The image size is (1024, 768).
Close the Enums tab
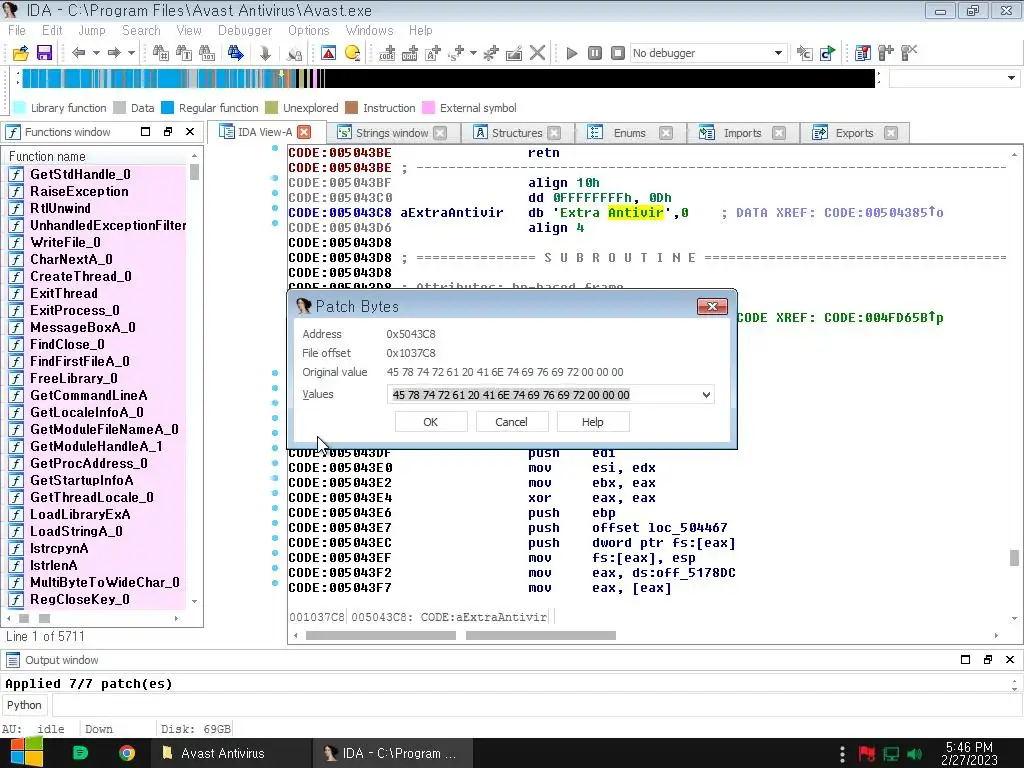(x=665, y=133)
